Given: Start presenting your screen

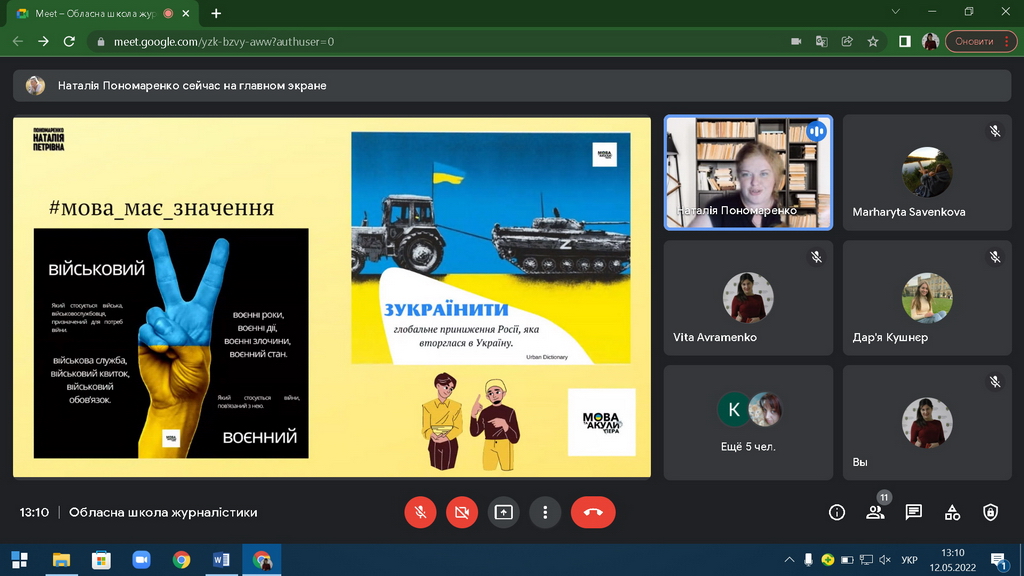Looking at the screenshot, I should (504, 513).
